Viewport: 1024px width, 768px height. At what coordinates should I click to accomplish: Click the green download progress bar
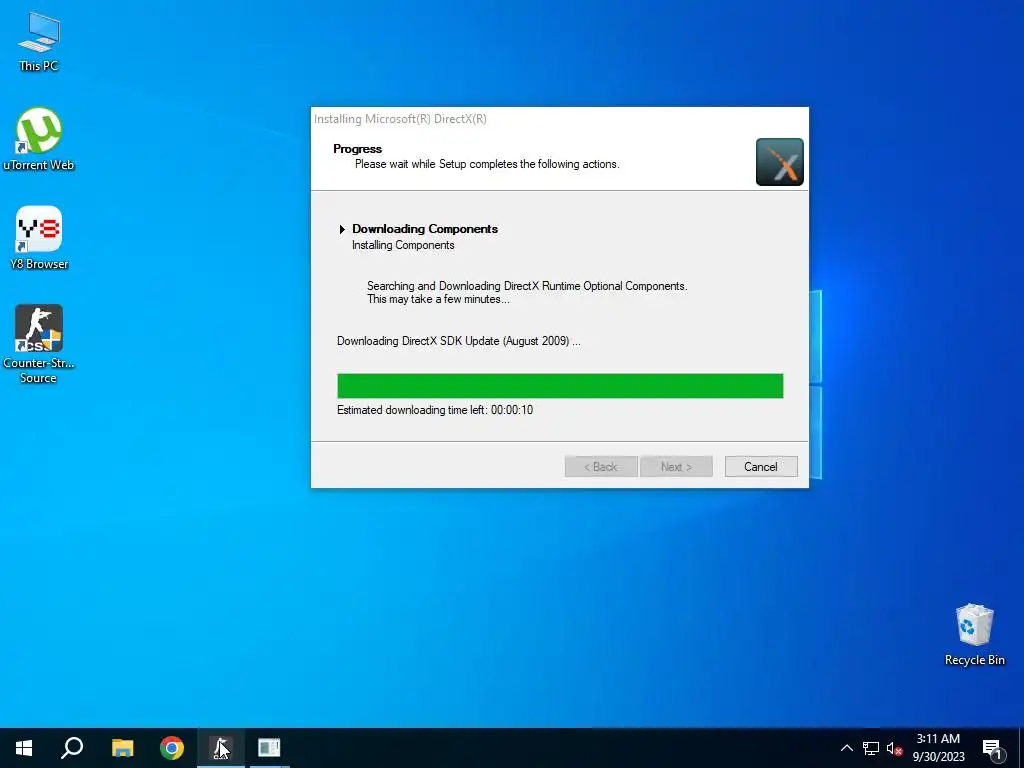click(x=560, y=386)
